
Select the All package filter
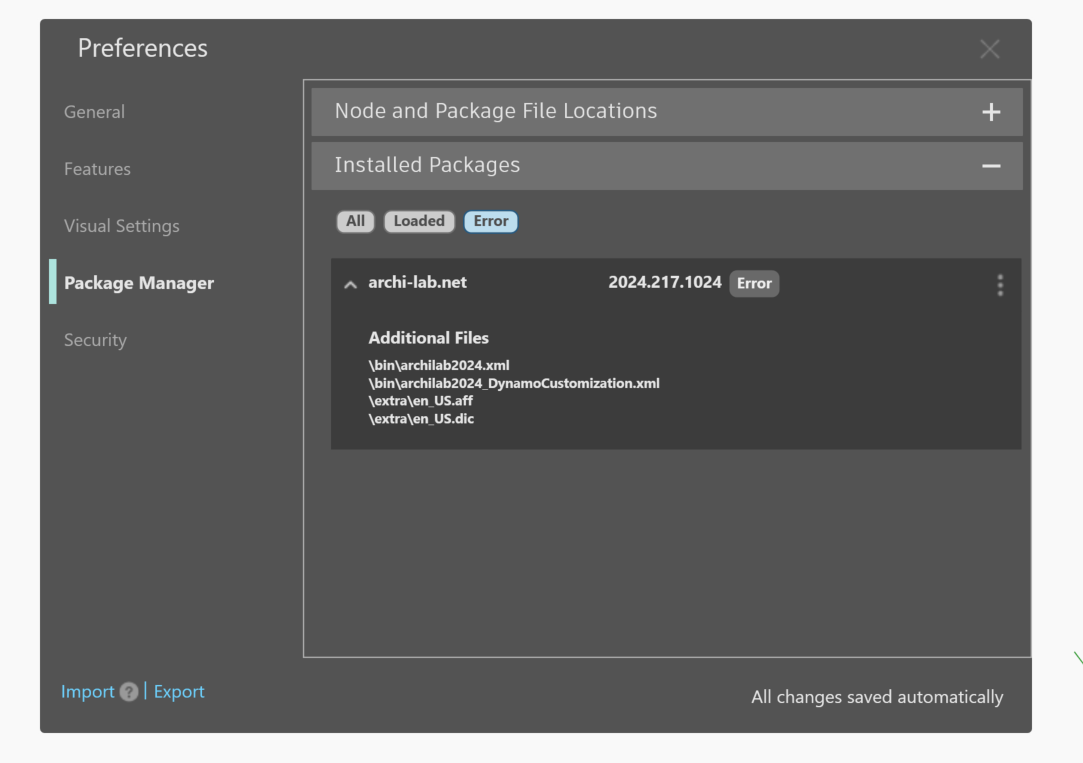[x=355, y=221]
